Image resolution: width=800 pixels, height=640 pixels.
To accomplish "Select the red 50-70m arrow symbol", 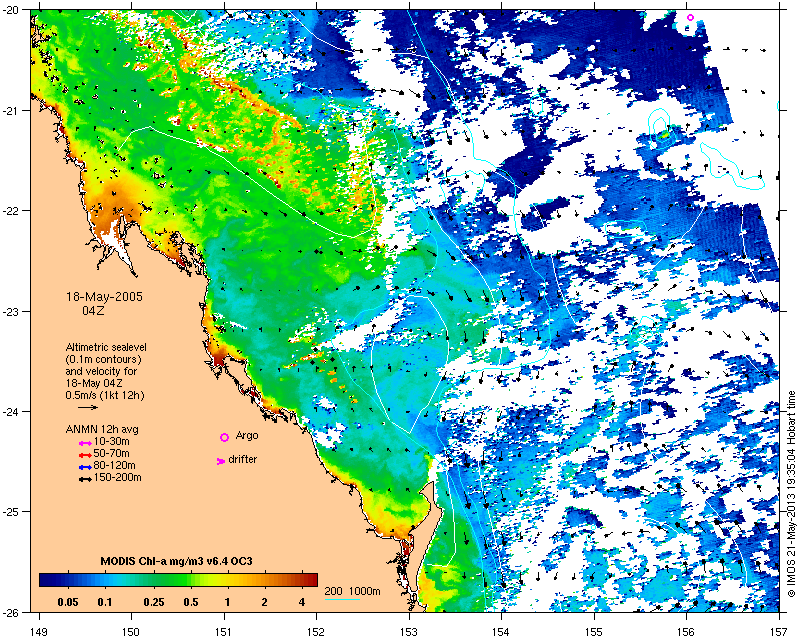I will point(85,454).
